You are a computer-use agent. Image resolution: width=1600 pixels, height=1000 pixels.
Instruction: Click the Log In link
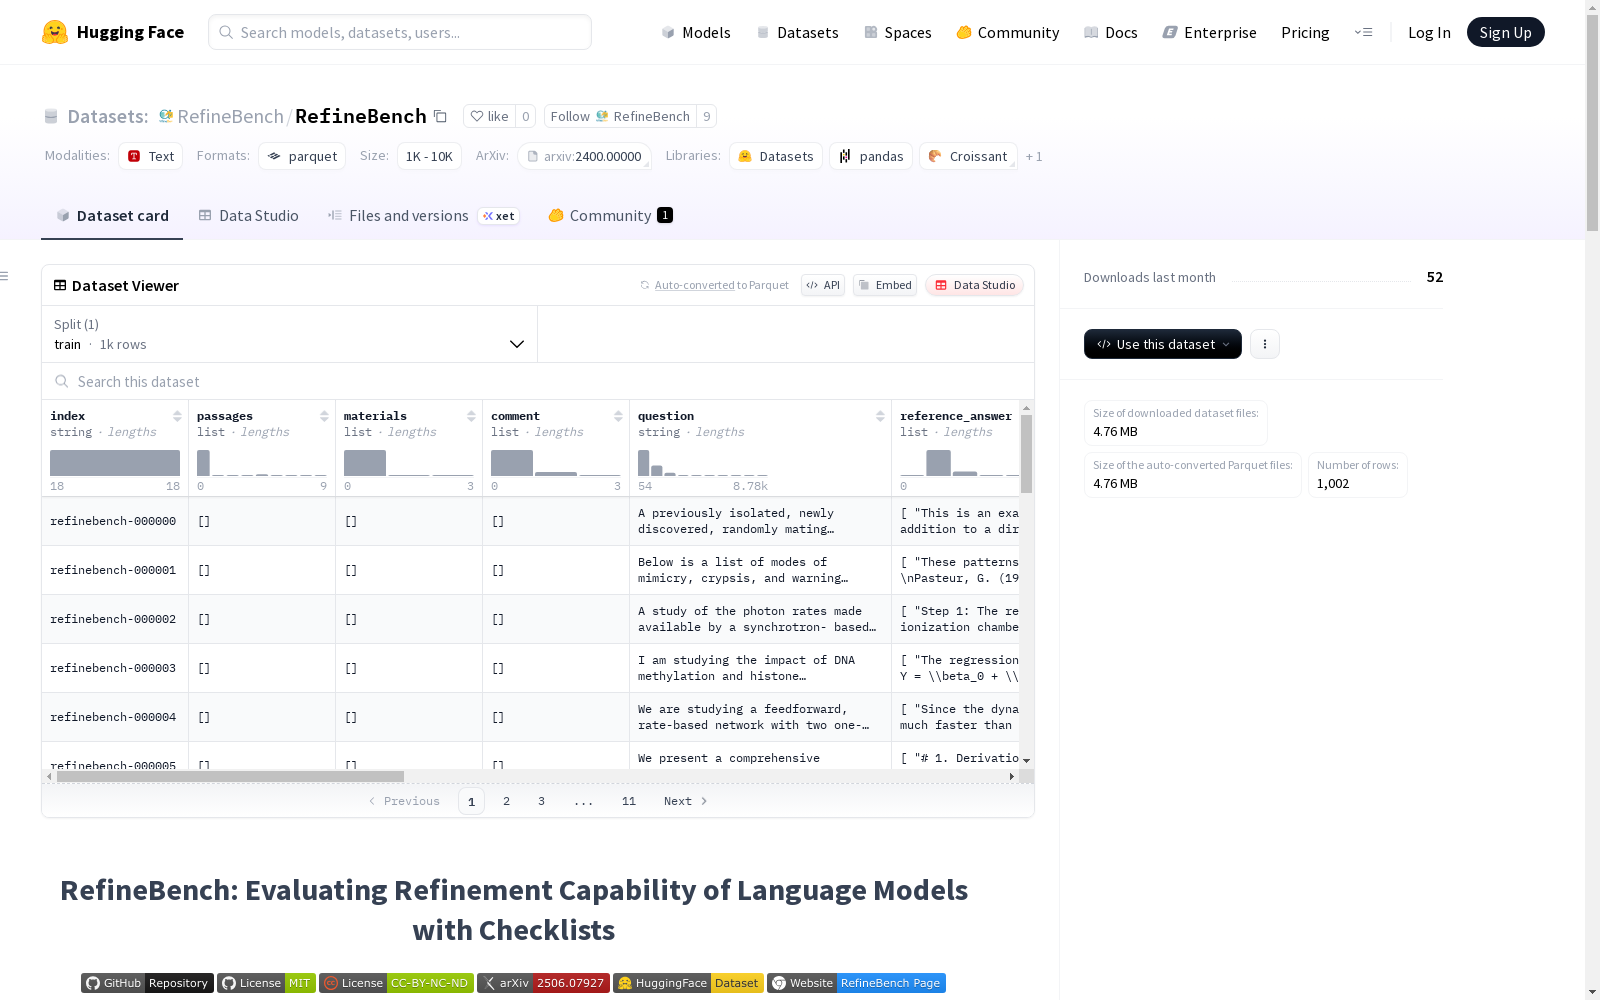pyautogui.click(x=1429, y=32)
